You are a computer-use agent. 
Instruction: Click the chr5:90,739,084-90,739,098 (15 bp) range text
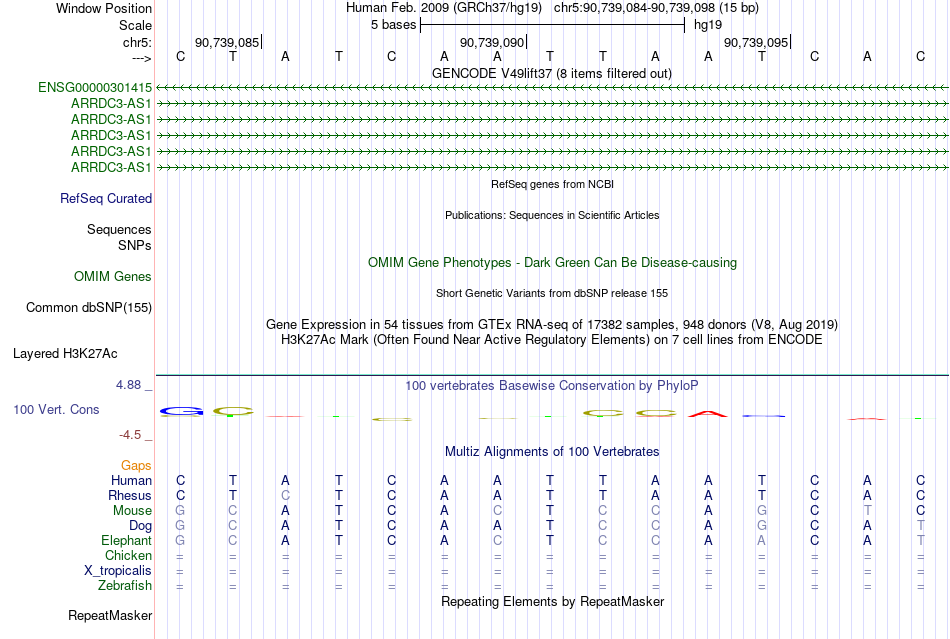[656, 8]
